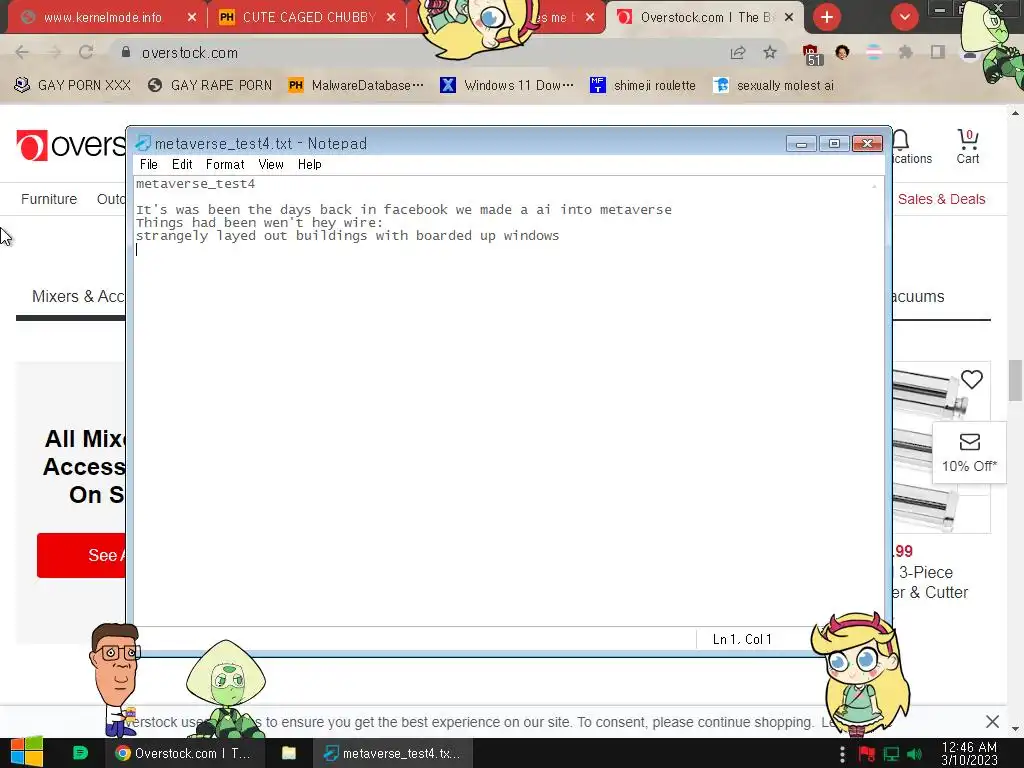The height and width of the screenshot is (768, 1024).
Task: Open Notepad's Format menu
Action: [225, 165]
